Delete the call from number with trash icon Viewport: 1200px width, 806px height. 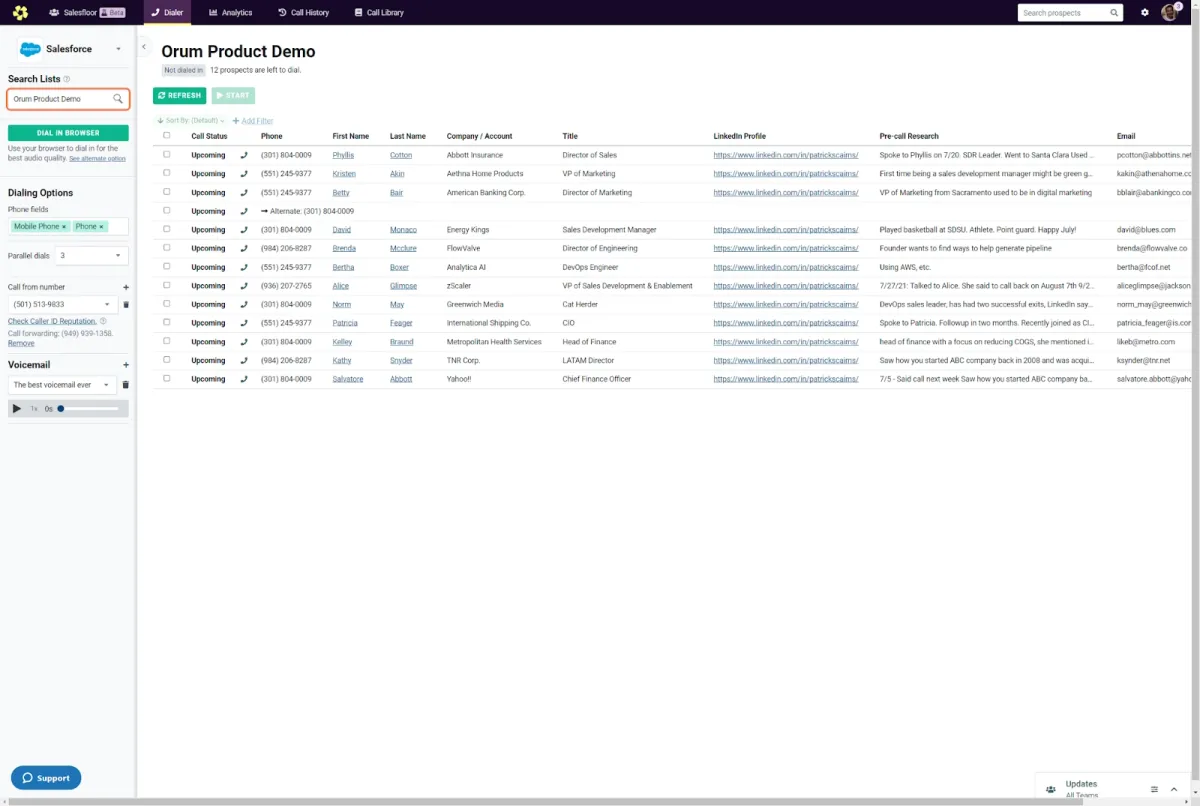[126, 304]
